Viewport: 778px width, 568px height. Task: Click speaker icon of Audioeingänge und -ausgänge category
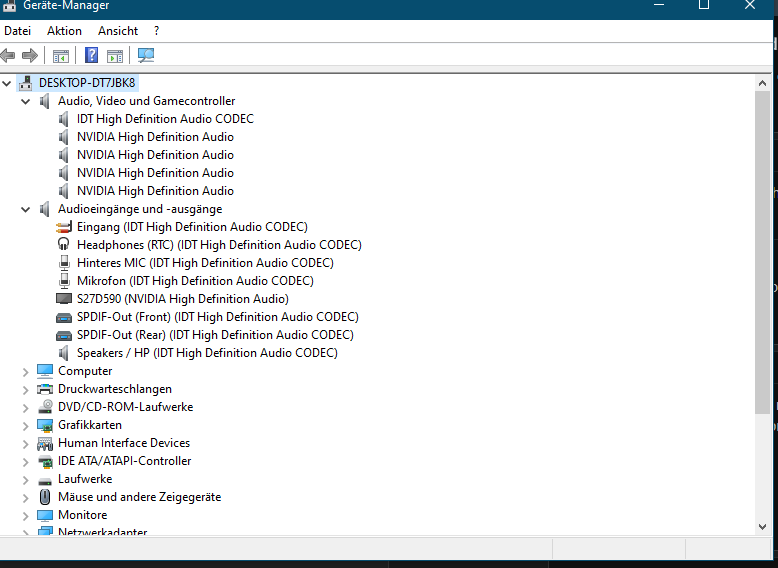click(45, 209)
